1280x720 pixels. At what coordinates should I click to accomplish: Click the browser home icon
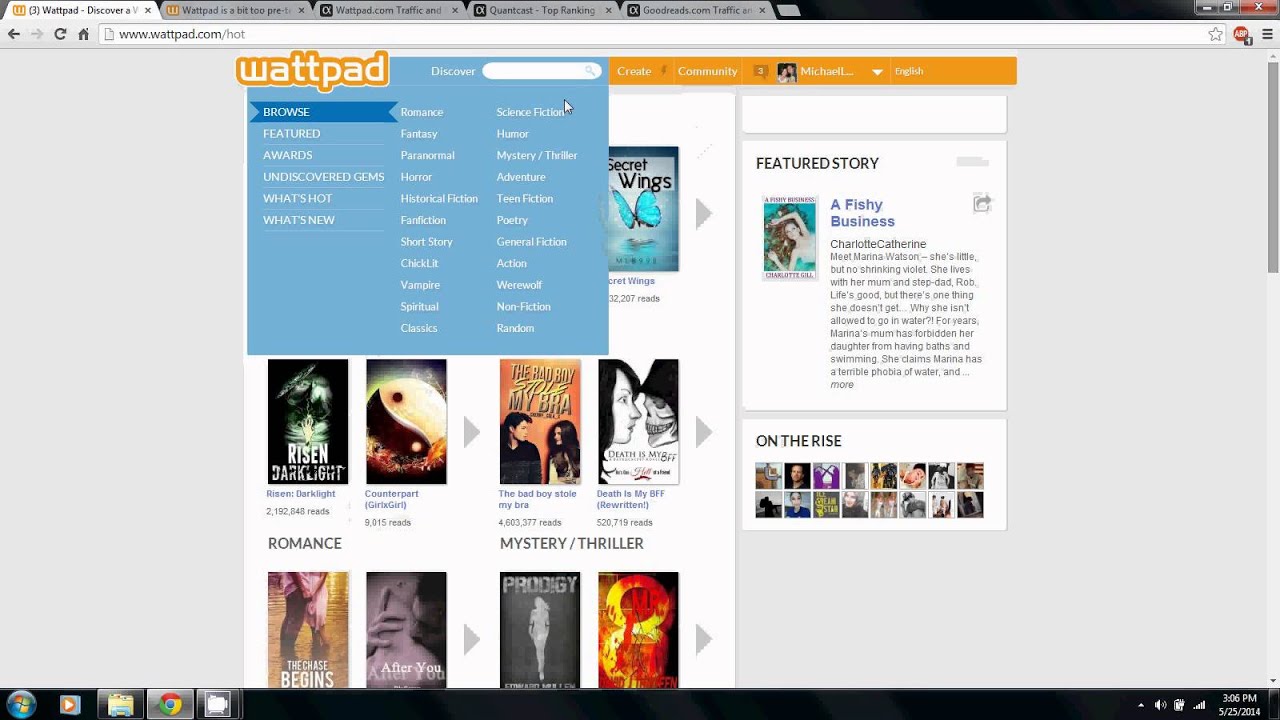pyautogui.click(x=84, y=34)
